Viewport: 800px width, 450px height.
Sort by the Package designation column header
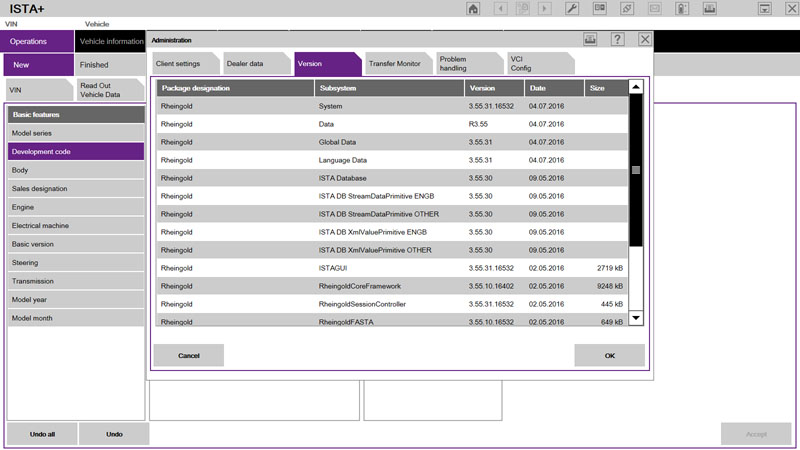click(234, 88)
